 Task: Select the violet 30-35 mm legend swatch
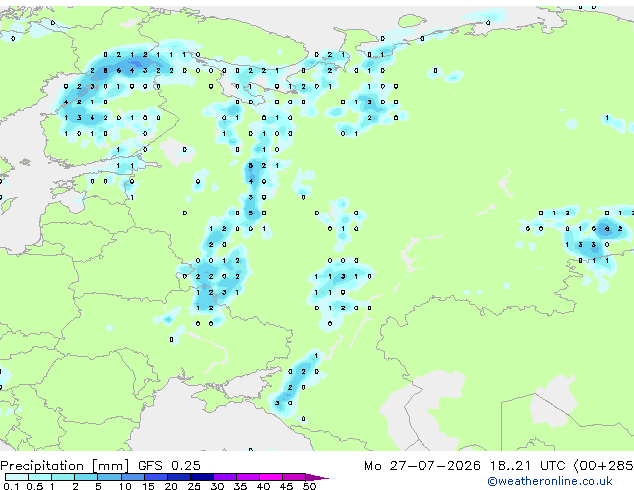[x=225, y=477]
